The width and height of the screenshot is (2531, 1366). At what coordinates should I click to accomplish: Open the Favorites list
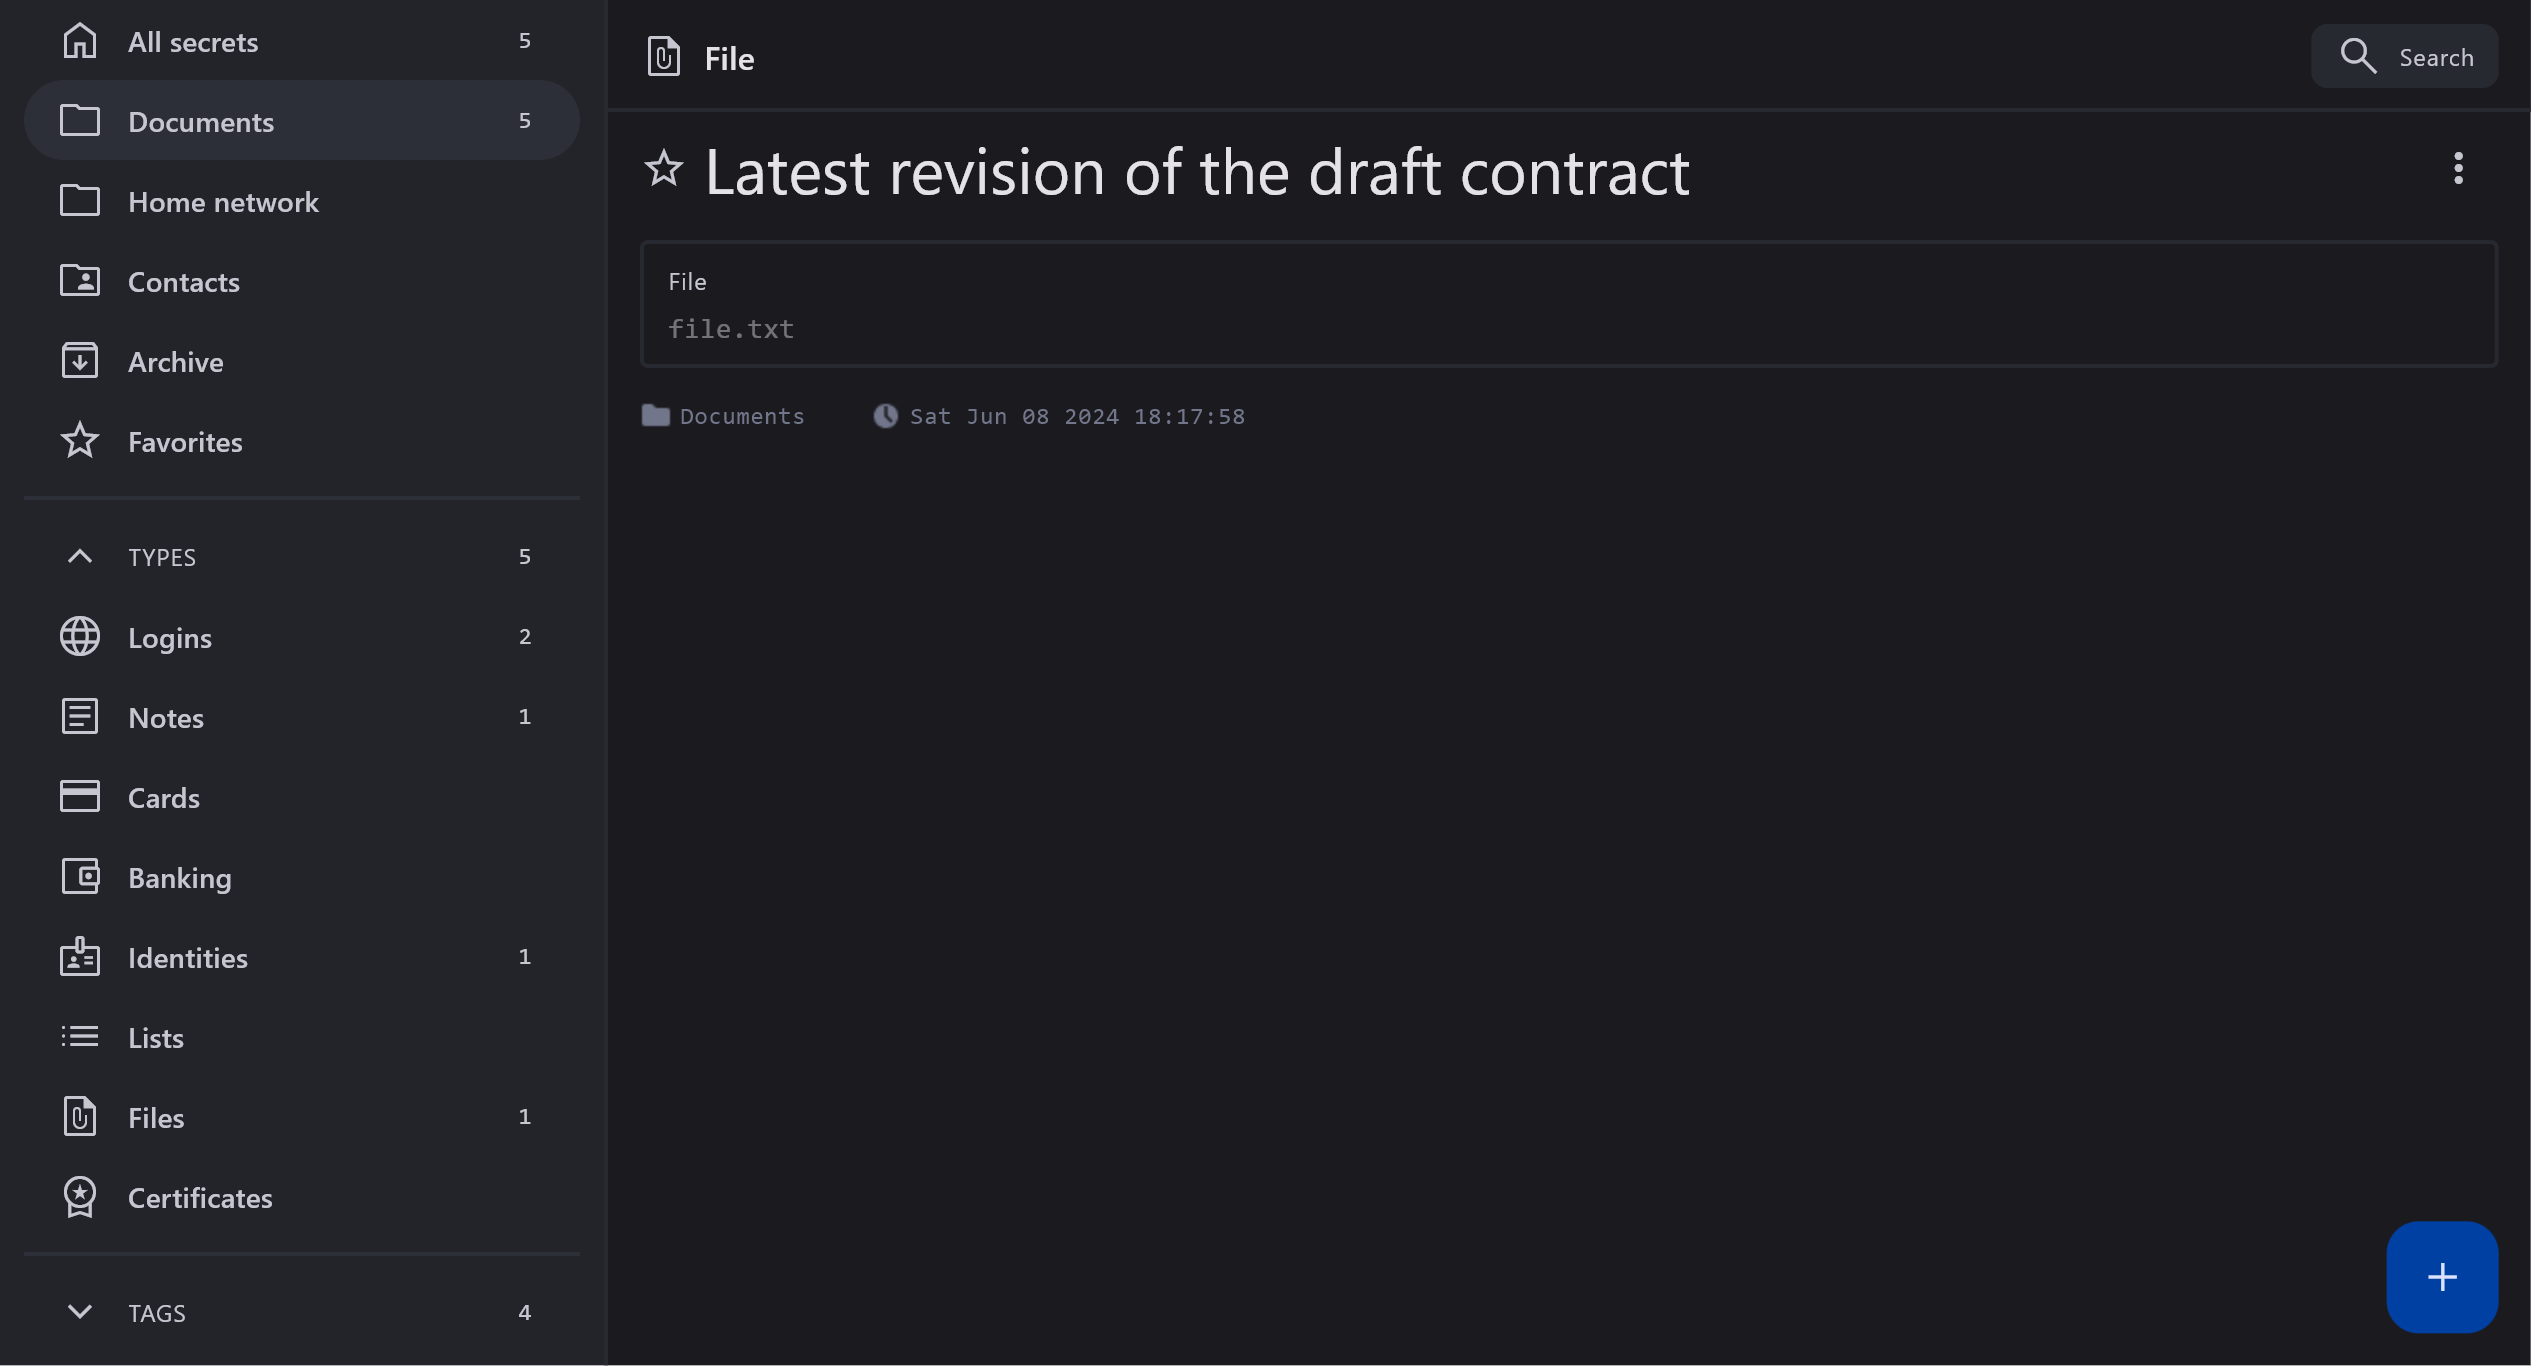point(185,442)
